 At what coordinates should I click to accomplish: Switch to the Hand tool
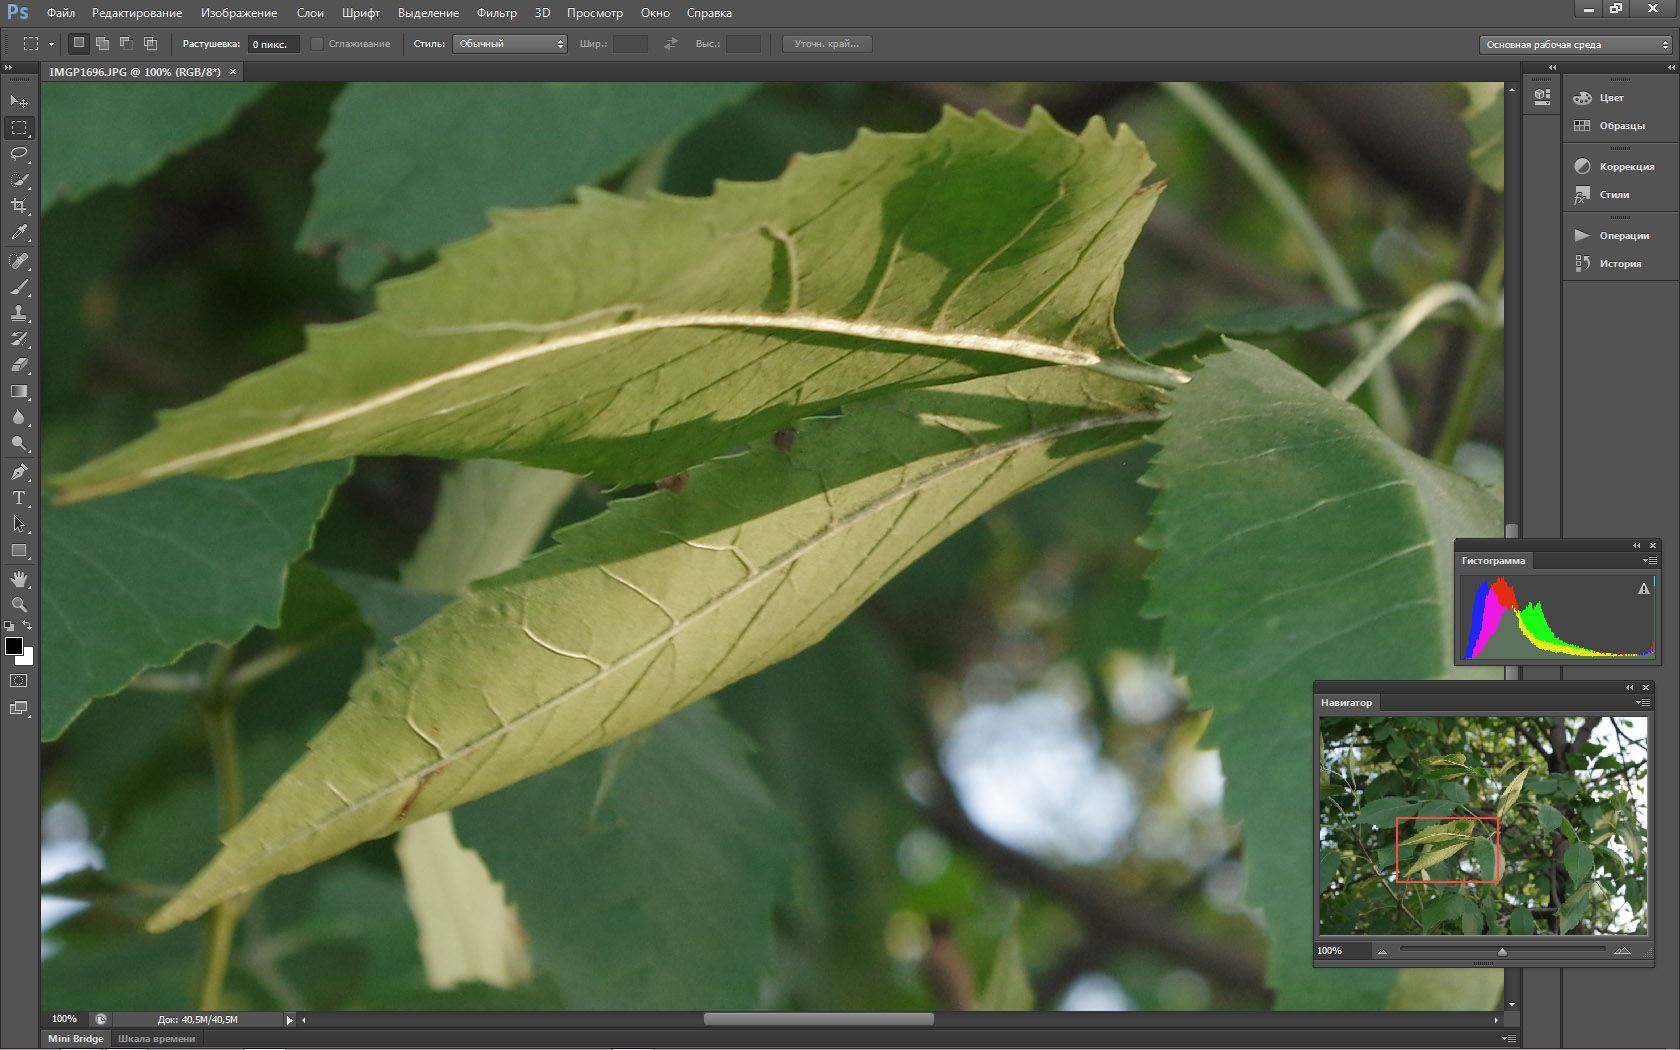tap(19, 579)
